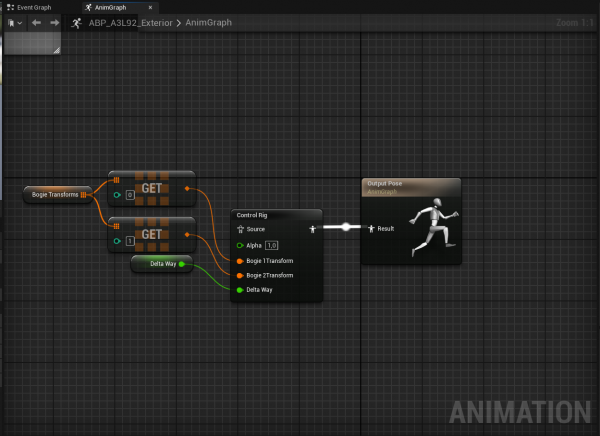Viewport: 600px width, 436px height.
Task: Click the forward navigation arrow
Action: coord(54,22)
